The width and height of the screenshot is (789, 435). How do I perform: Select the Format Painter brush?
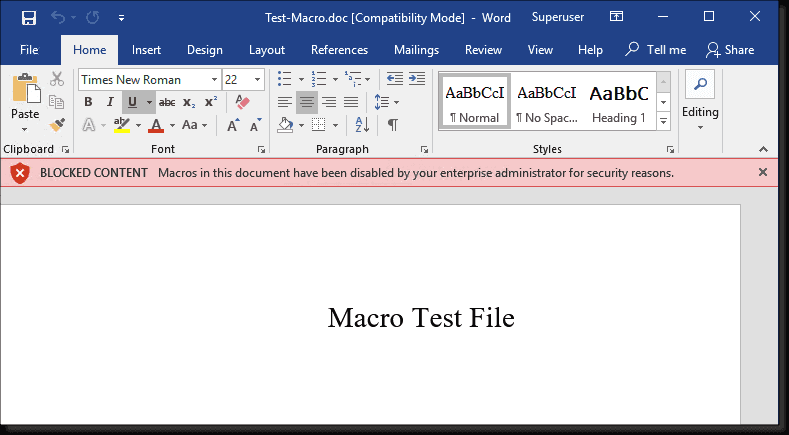[x=57, y=125]
